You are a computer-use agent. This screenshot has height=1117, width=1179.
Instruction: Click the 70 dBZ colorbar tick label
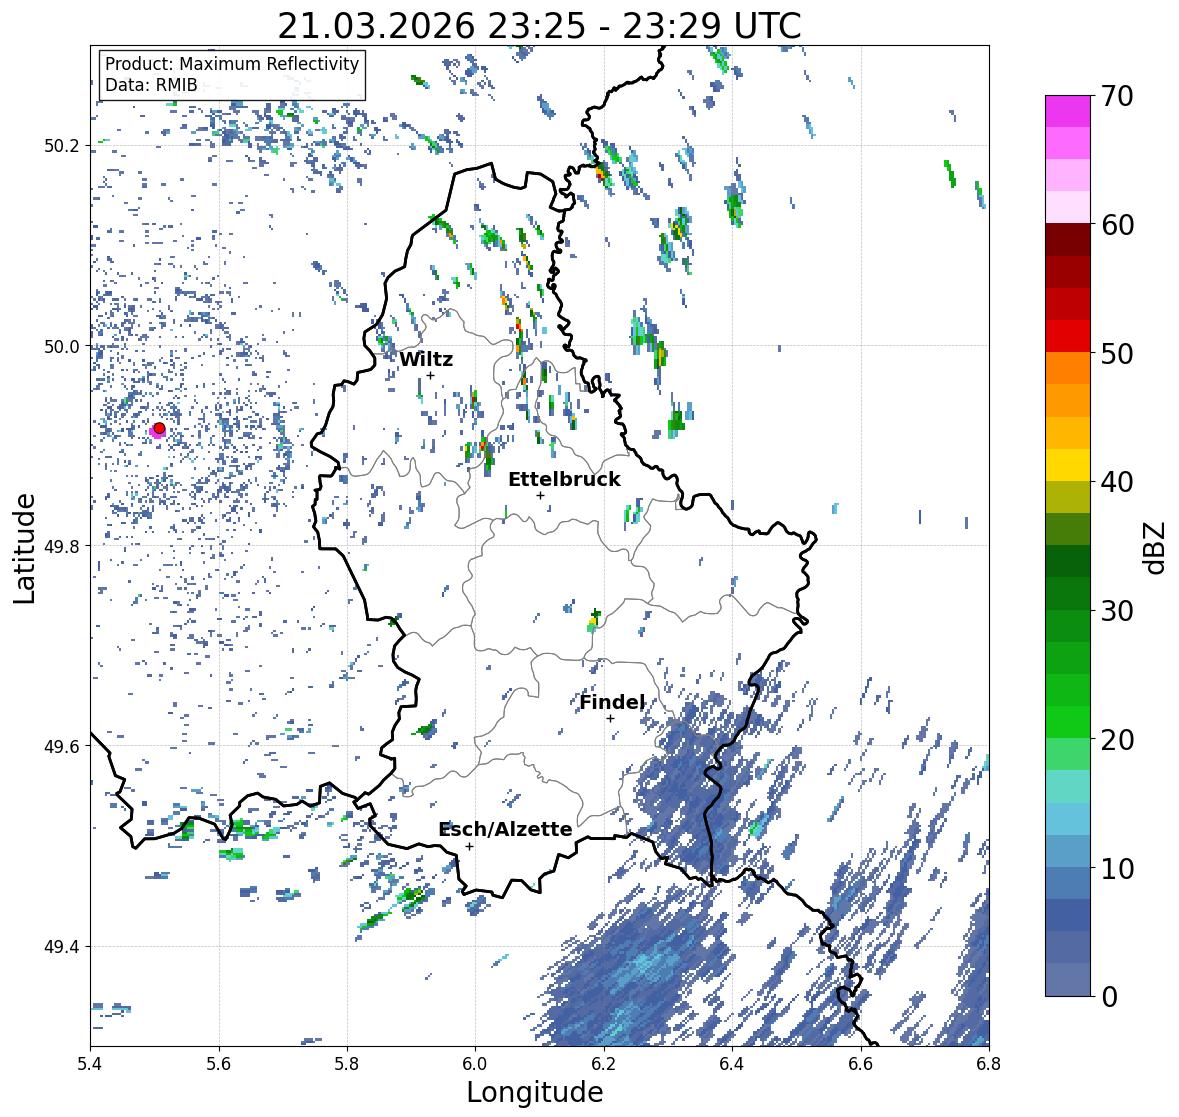tap(1117, 96)
